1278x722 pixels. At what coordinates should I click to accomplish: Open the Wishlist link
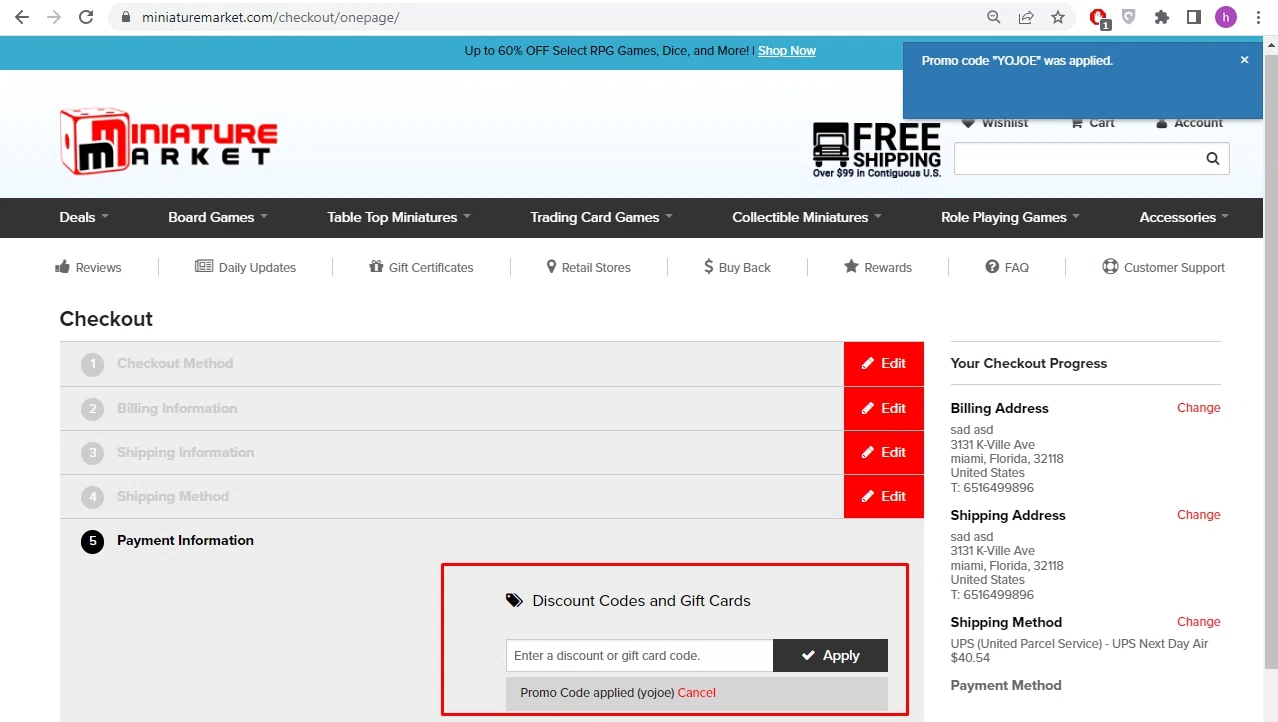click(995, 123)
